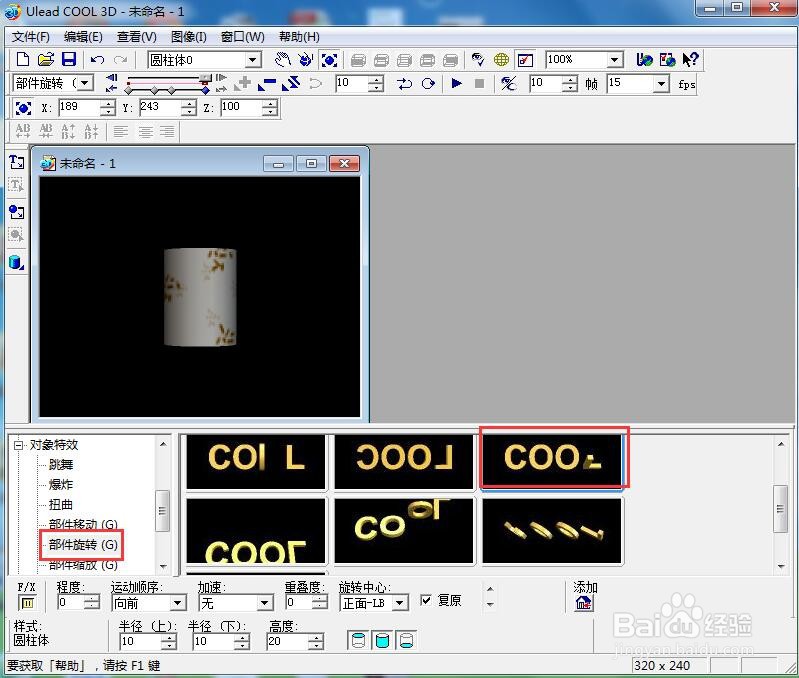Open the 查看(V) menu

(137, 37)
